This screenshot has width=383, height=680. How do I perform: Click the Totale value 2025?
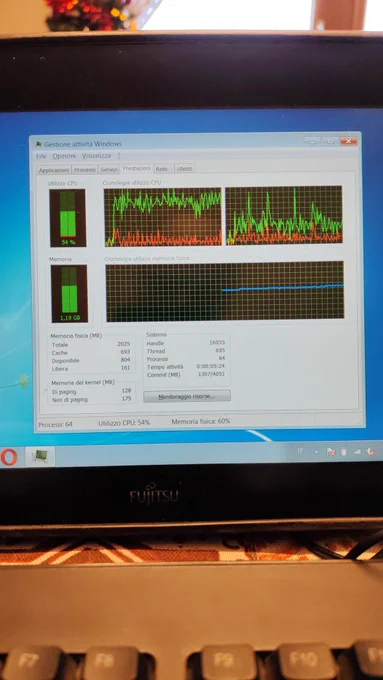click(x=124, y=344)
